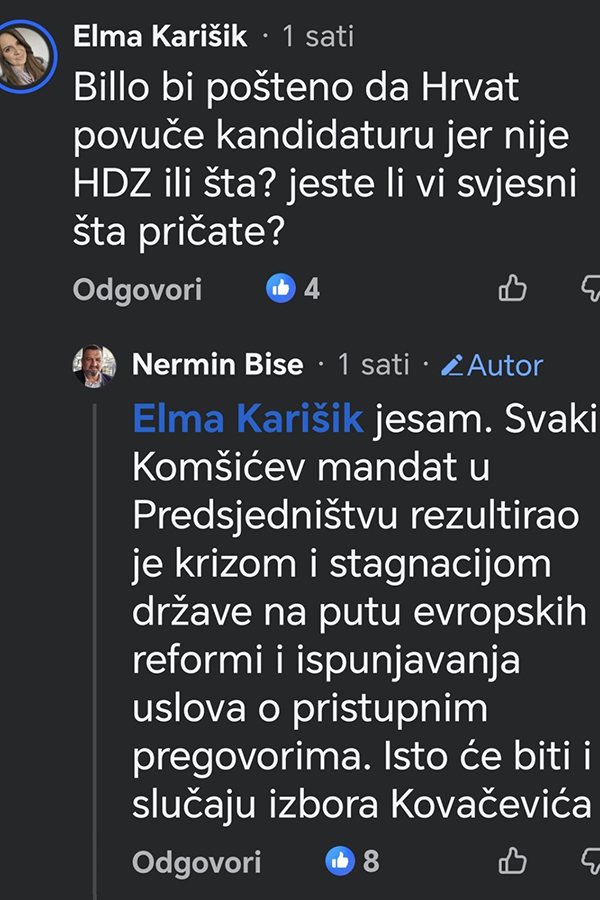
Task: Like Elma Karišik's comment with thumbs up
Action: coord(513,289)
